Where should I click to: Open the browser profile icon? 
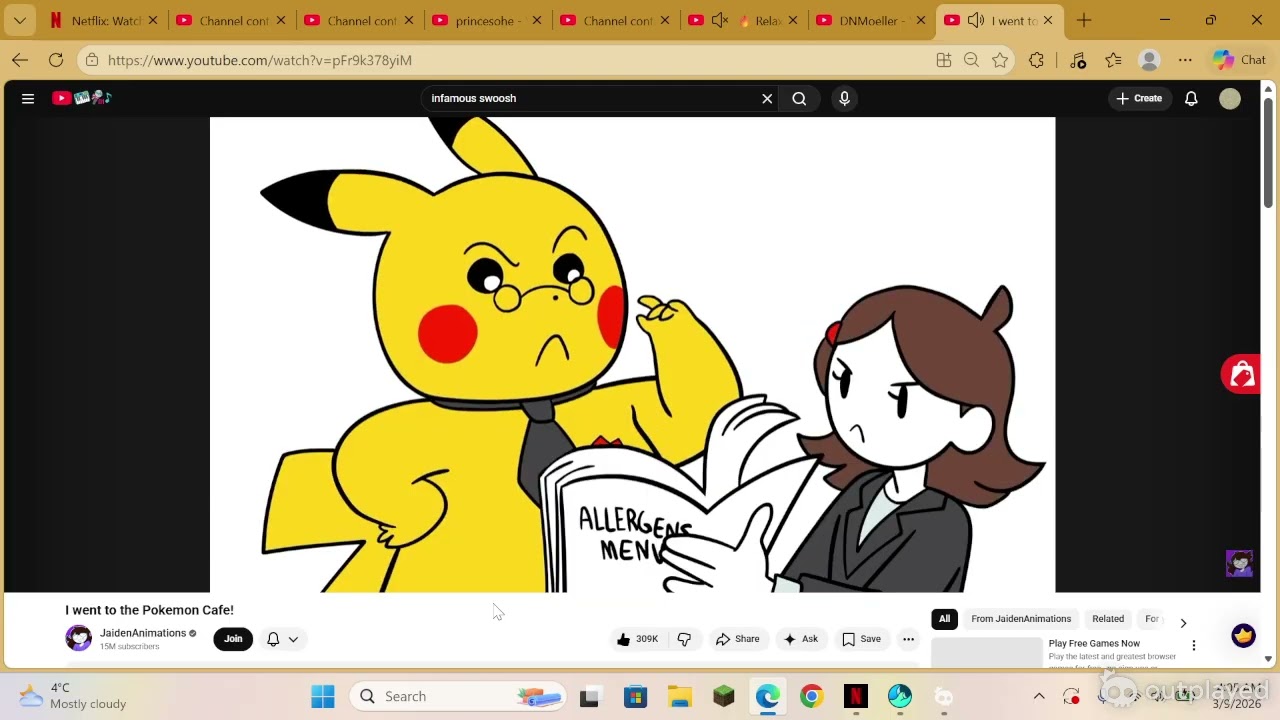(1150, 60)
